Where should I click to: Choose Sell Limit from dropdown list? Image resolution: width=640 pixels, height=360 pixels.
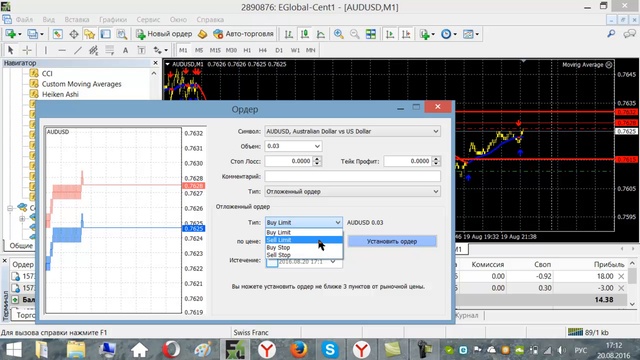[x=304, y=240]
